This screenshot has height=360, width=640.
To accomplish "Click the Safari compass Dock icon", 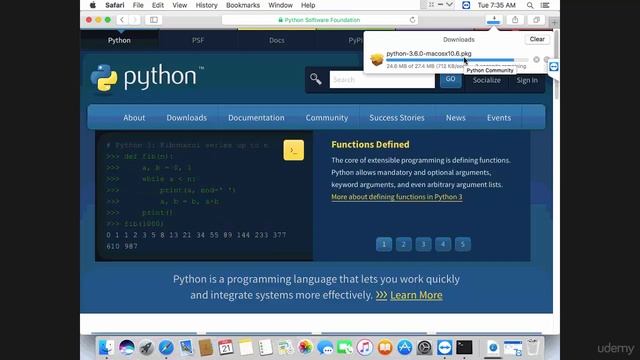I will tap(166, 347).
